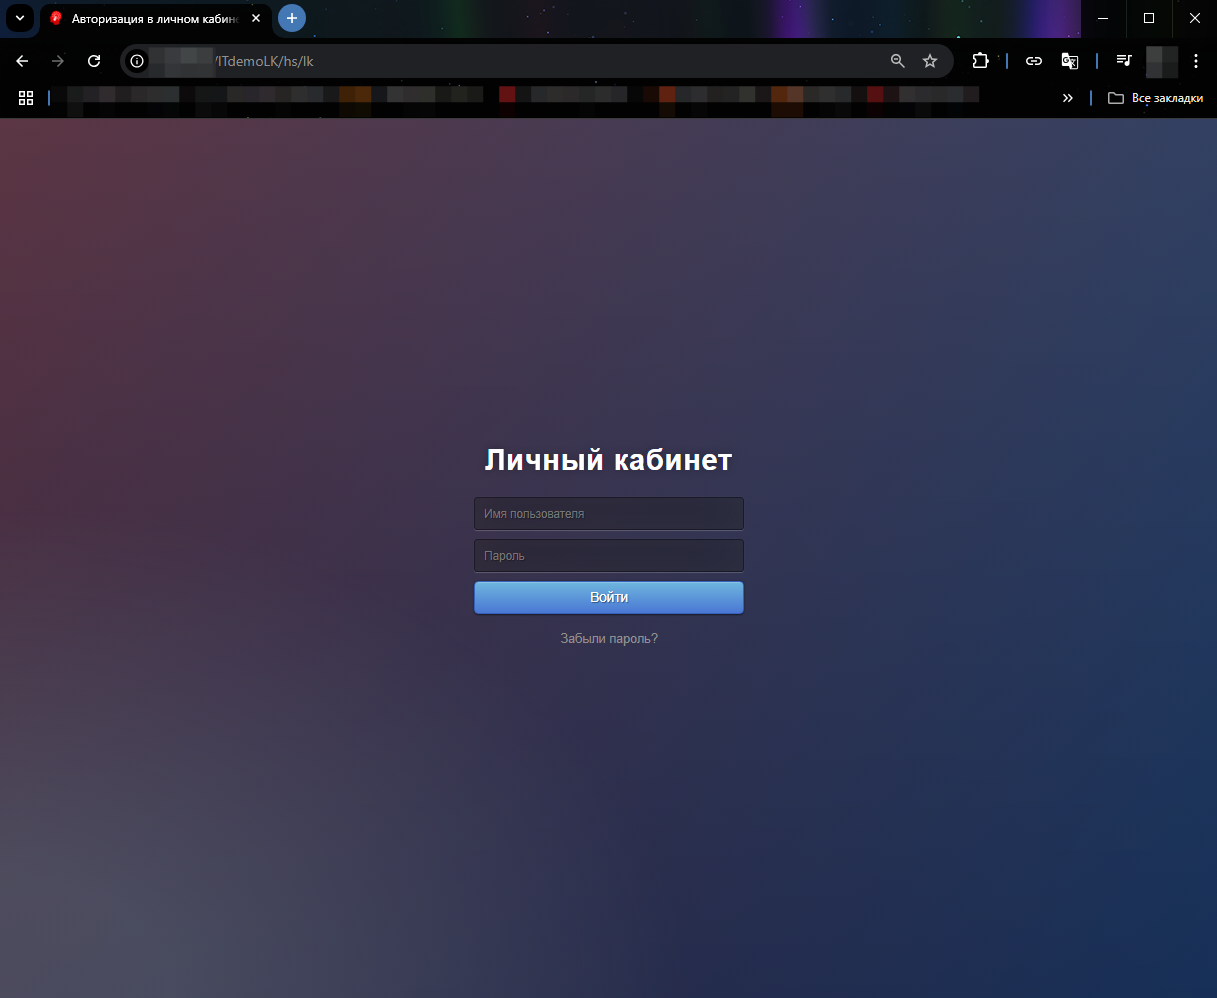The width and height of the screenshot is (1217, 998).
Task: Close the Авторизация tab
Action: (x=256, y=18)
